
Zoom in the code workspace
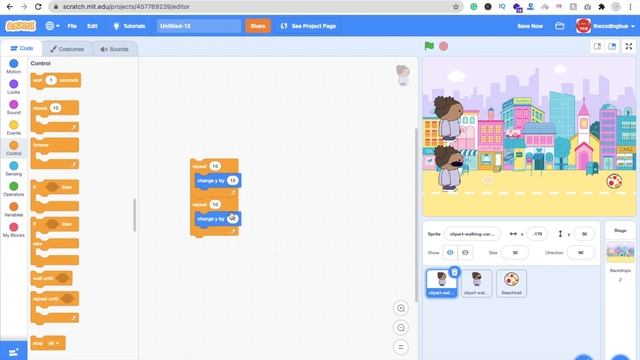[x=401, y=308]
